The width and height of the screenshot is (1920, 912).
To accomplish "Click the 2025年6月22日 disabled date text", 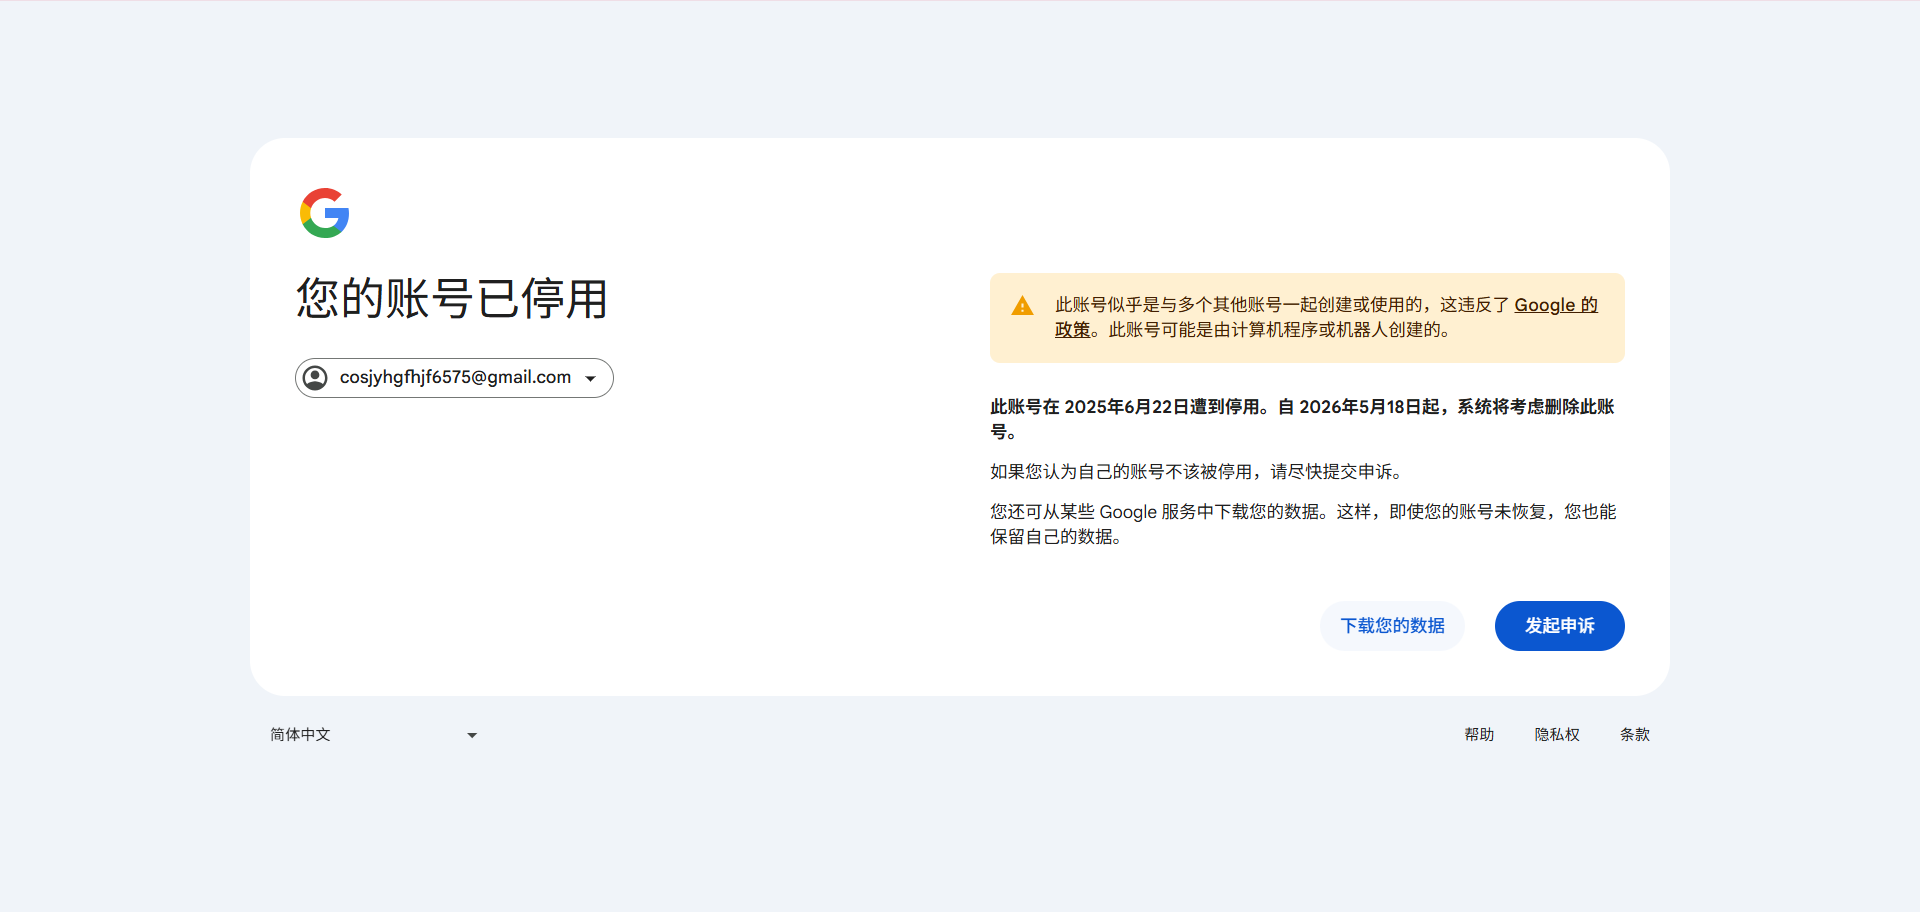I will 1126,407.
